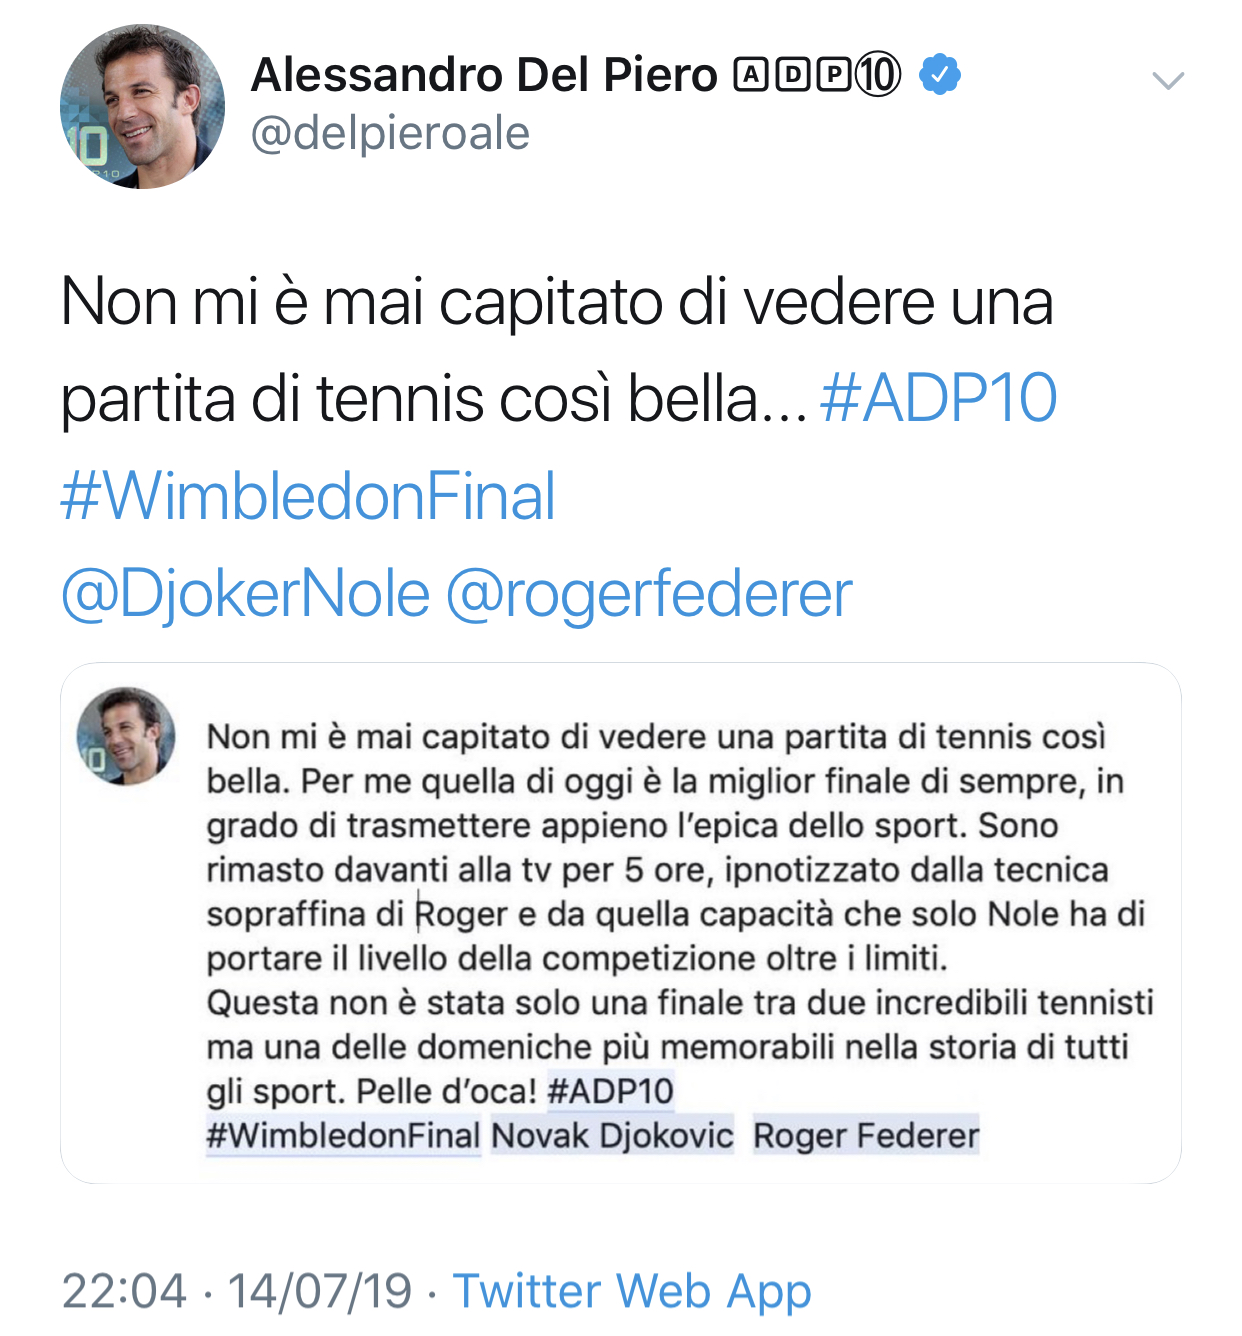Open the blue #WimbledonFinal hashtag in the tweet

308,496
